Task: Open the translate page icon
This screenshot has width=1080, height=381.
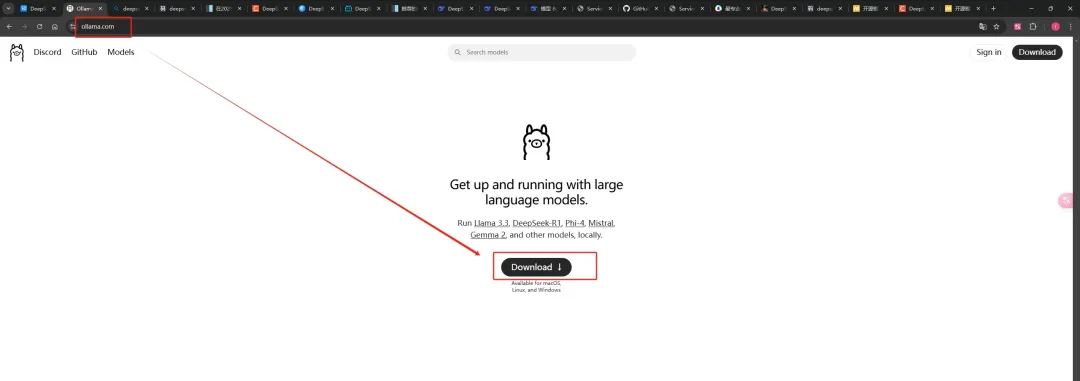Action: pos(983,26)
